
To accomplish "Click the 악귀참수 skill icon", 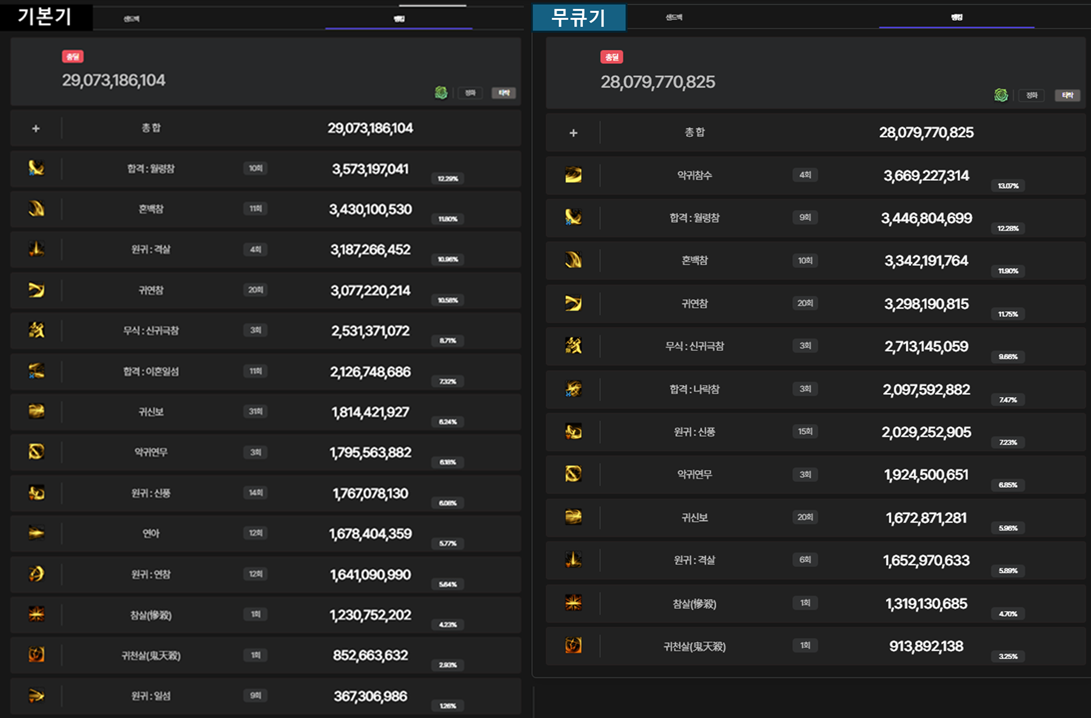I will tap(573, 175).
